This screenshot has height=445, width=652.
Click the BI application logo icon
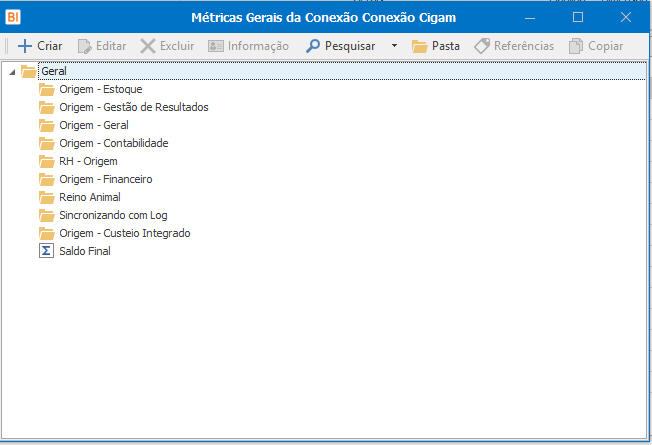(x=13, y=17)
